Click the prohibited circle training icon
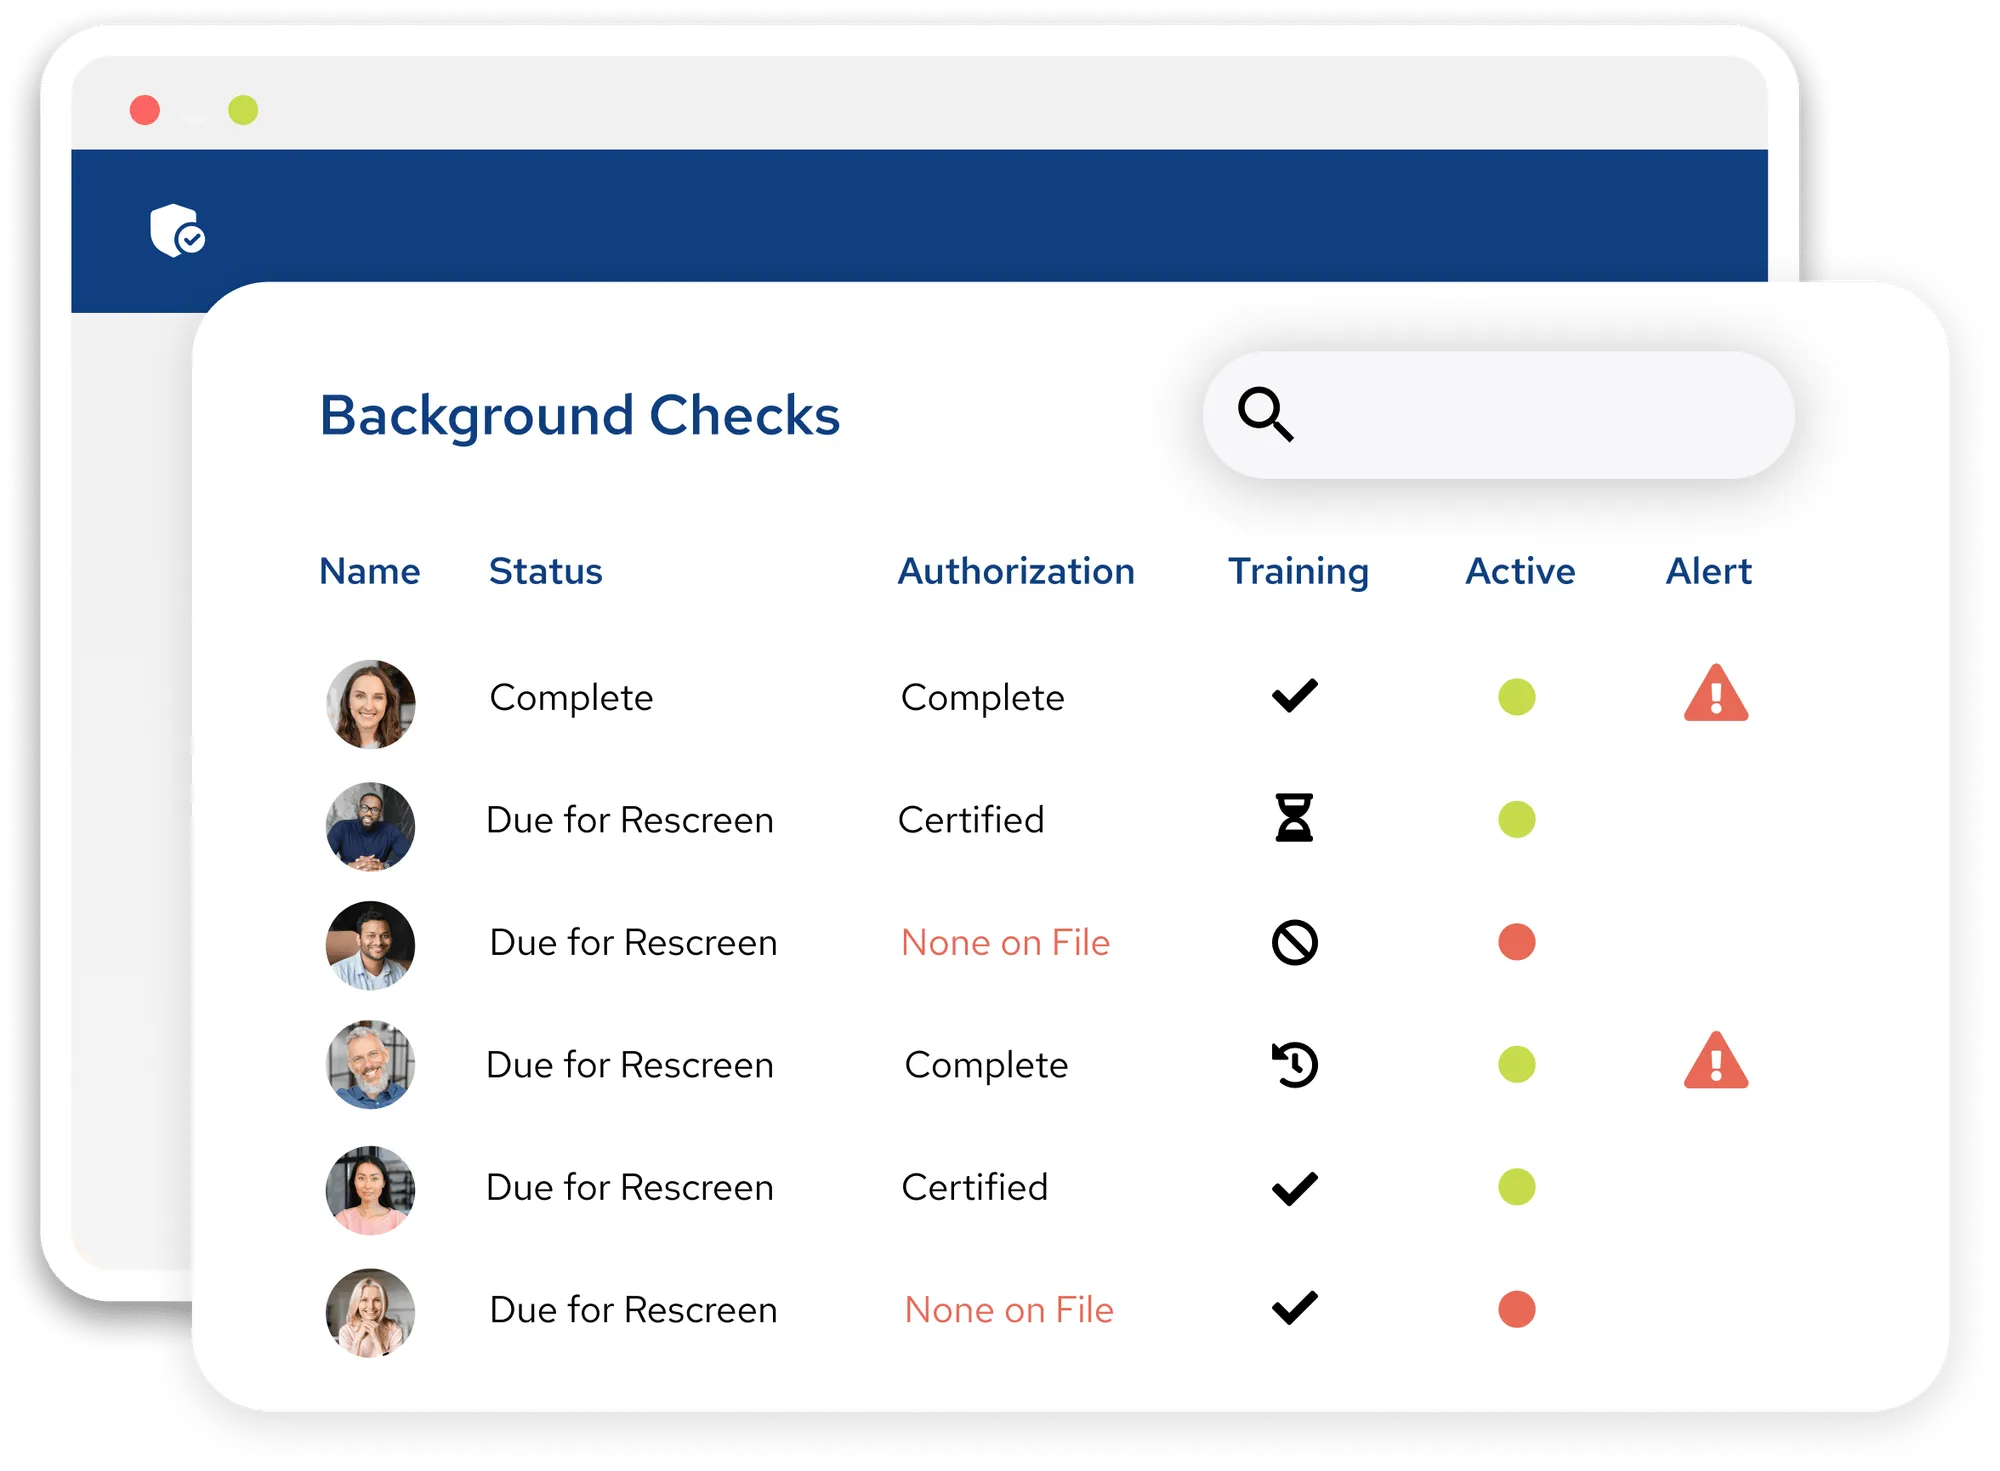2000x1471 pixels. [1294, 942]
